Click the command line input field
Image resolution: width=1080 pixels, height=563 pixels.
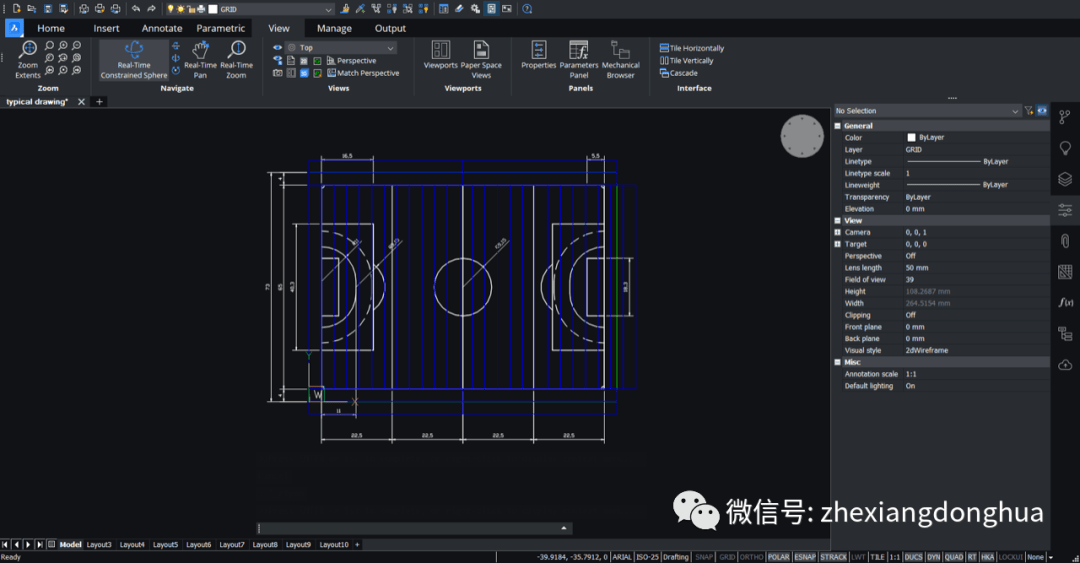[x=410, y=528]
